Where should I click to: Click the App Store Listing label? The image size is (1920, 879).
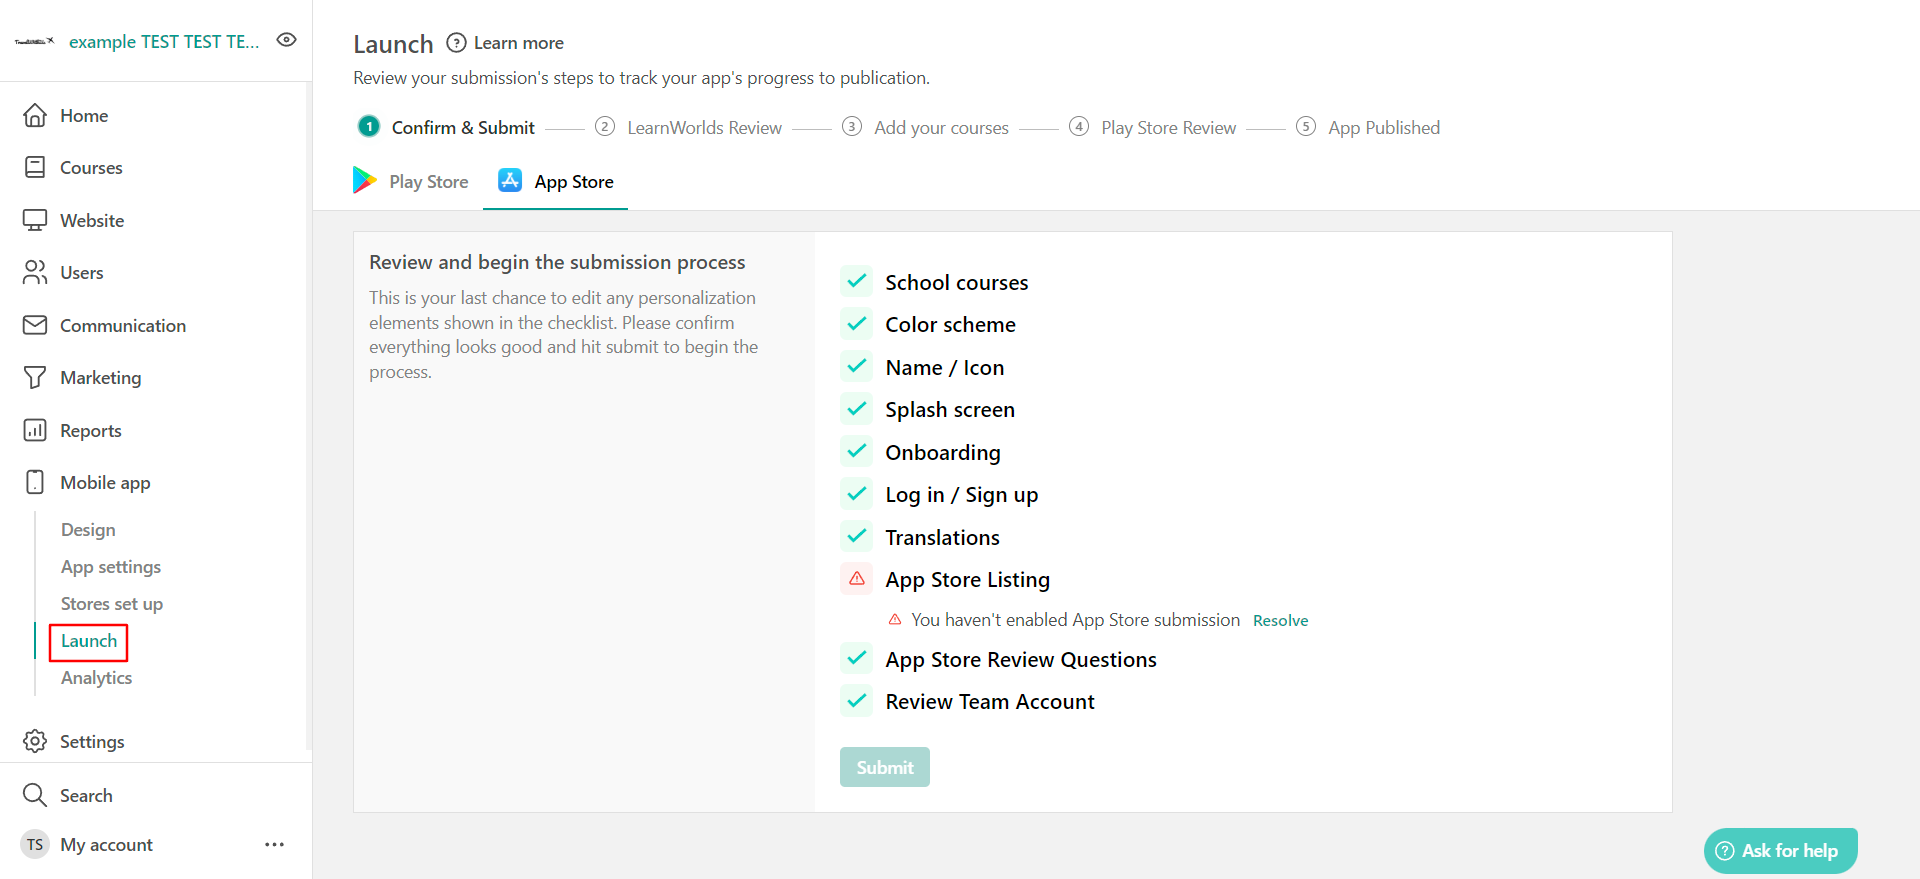pyautogui.click(x=968, y=580)
